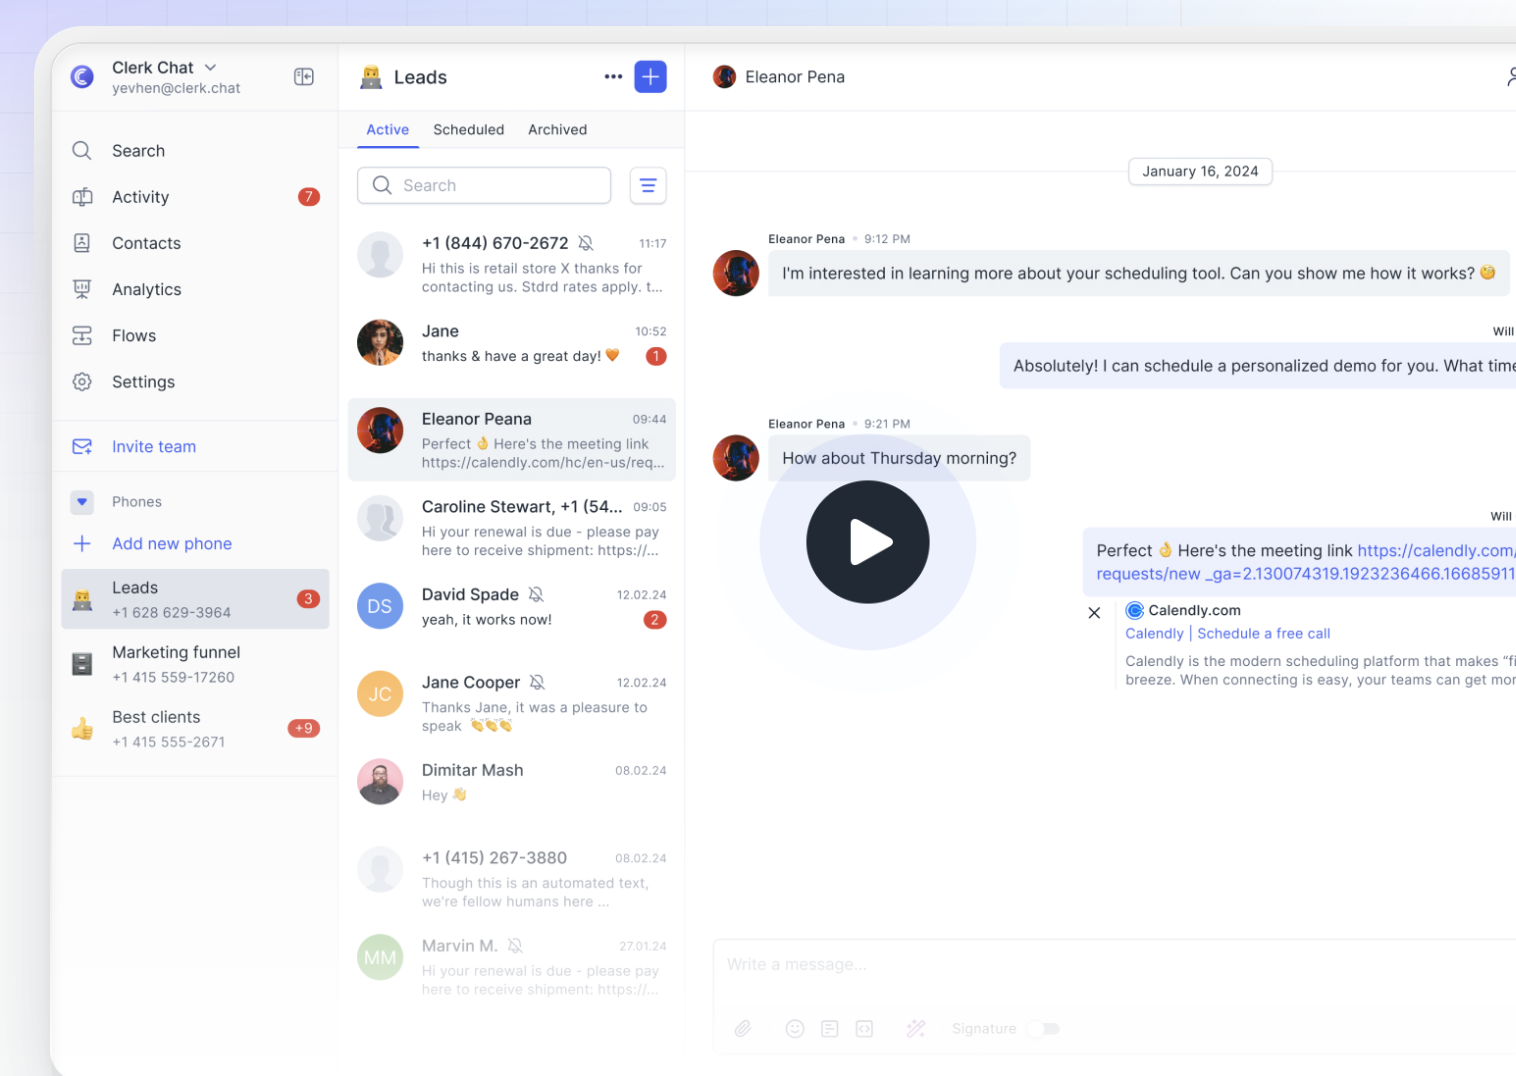Click the Activity badge showing 7
Screen dimensions: 1516x1076
[x=309, y=197]
